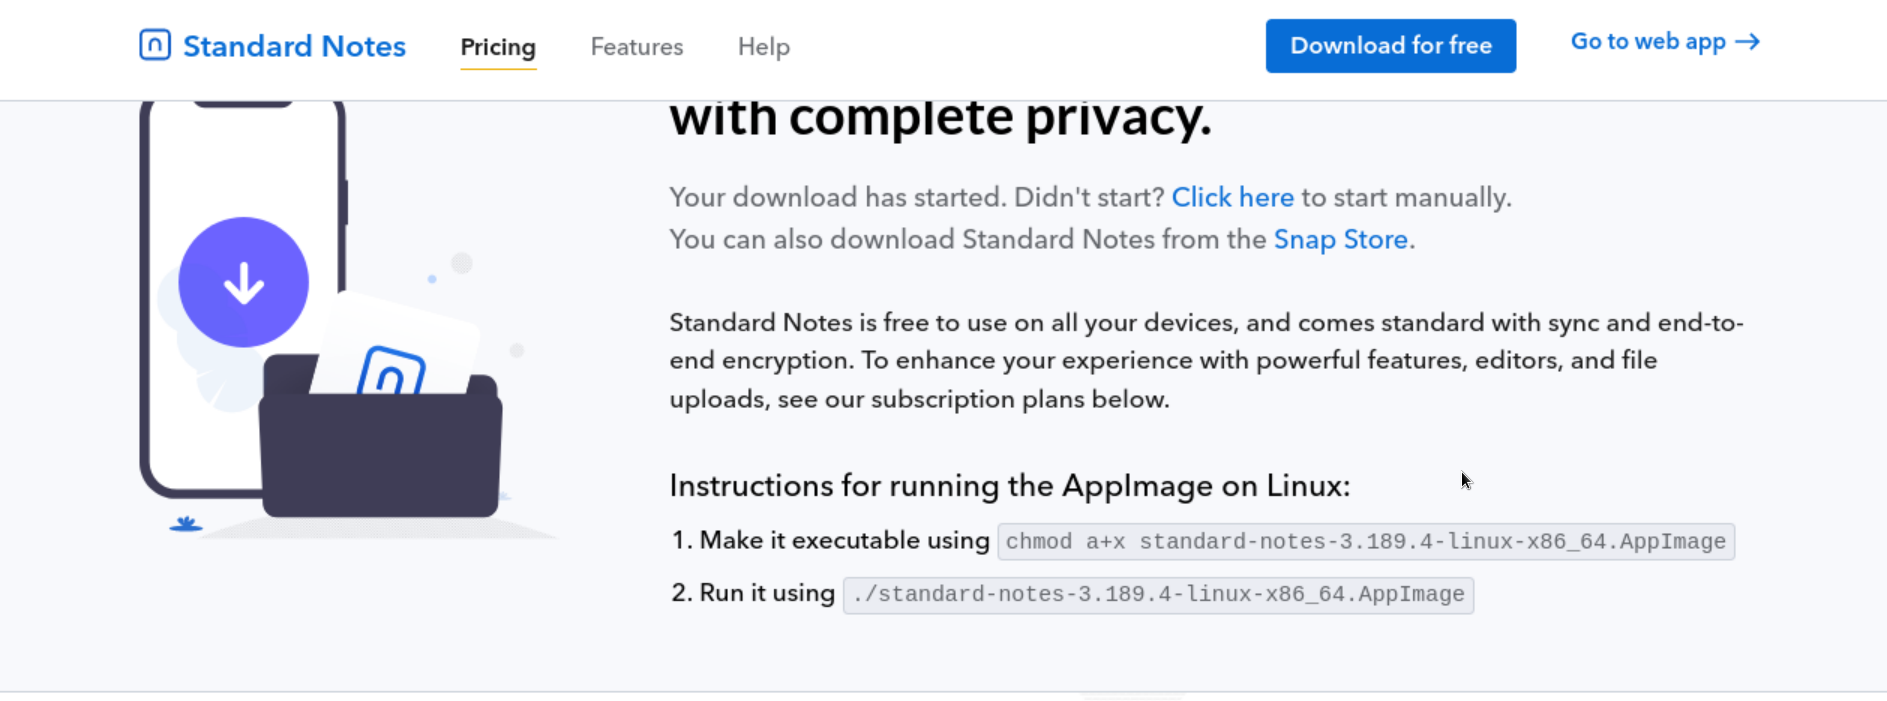Click here to start the download manually

tap(1233, 197)
